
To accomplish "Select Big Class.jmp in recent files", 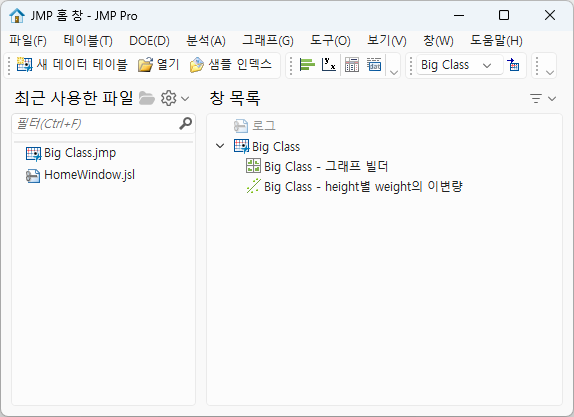I will coord(71,153).
